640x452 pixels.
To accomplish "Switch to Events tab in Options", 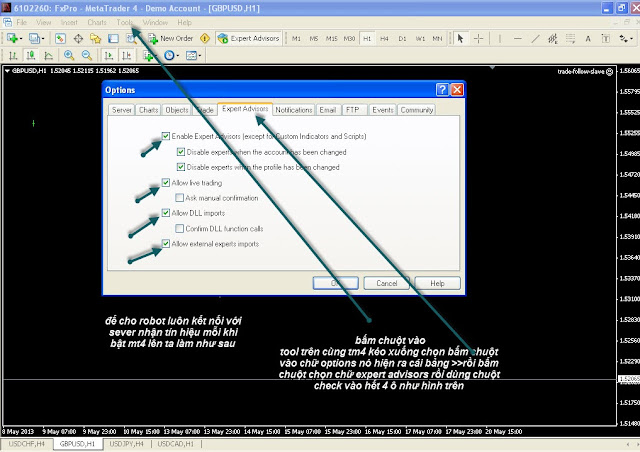I will pyautogui.click(x=382, y=110).
